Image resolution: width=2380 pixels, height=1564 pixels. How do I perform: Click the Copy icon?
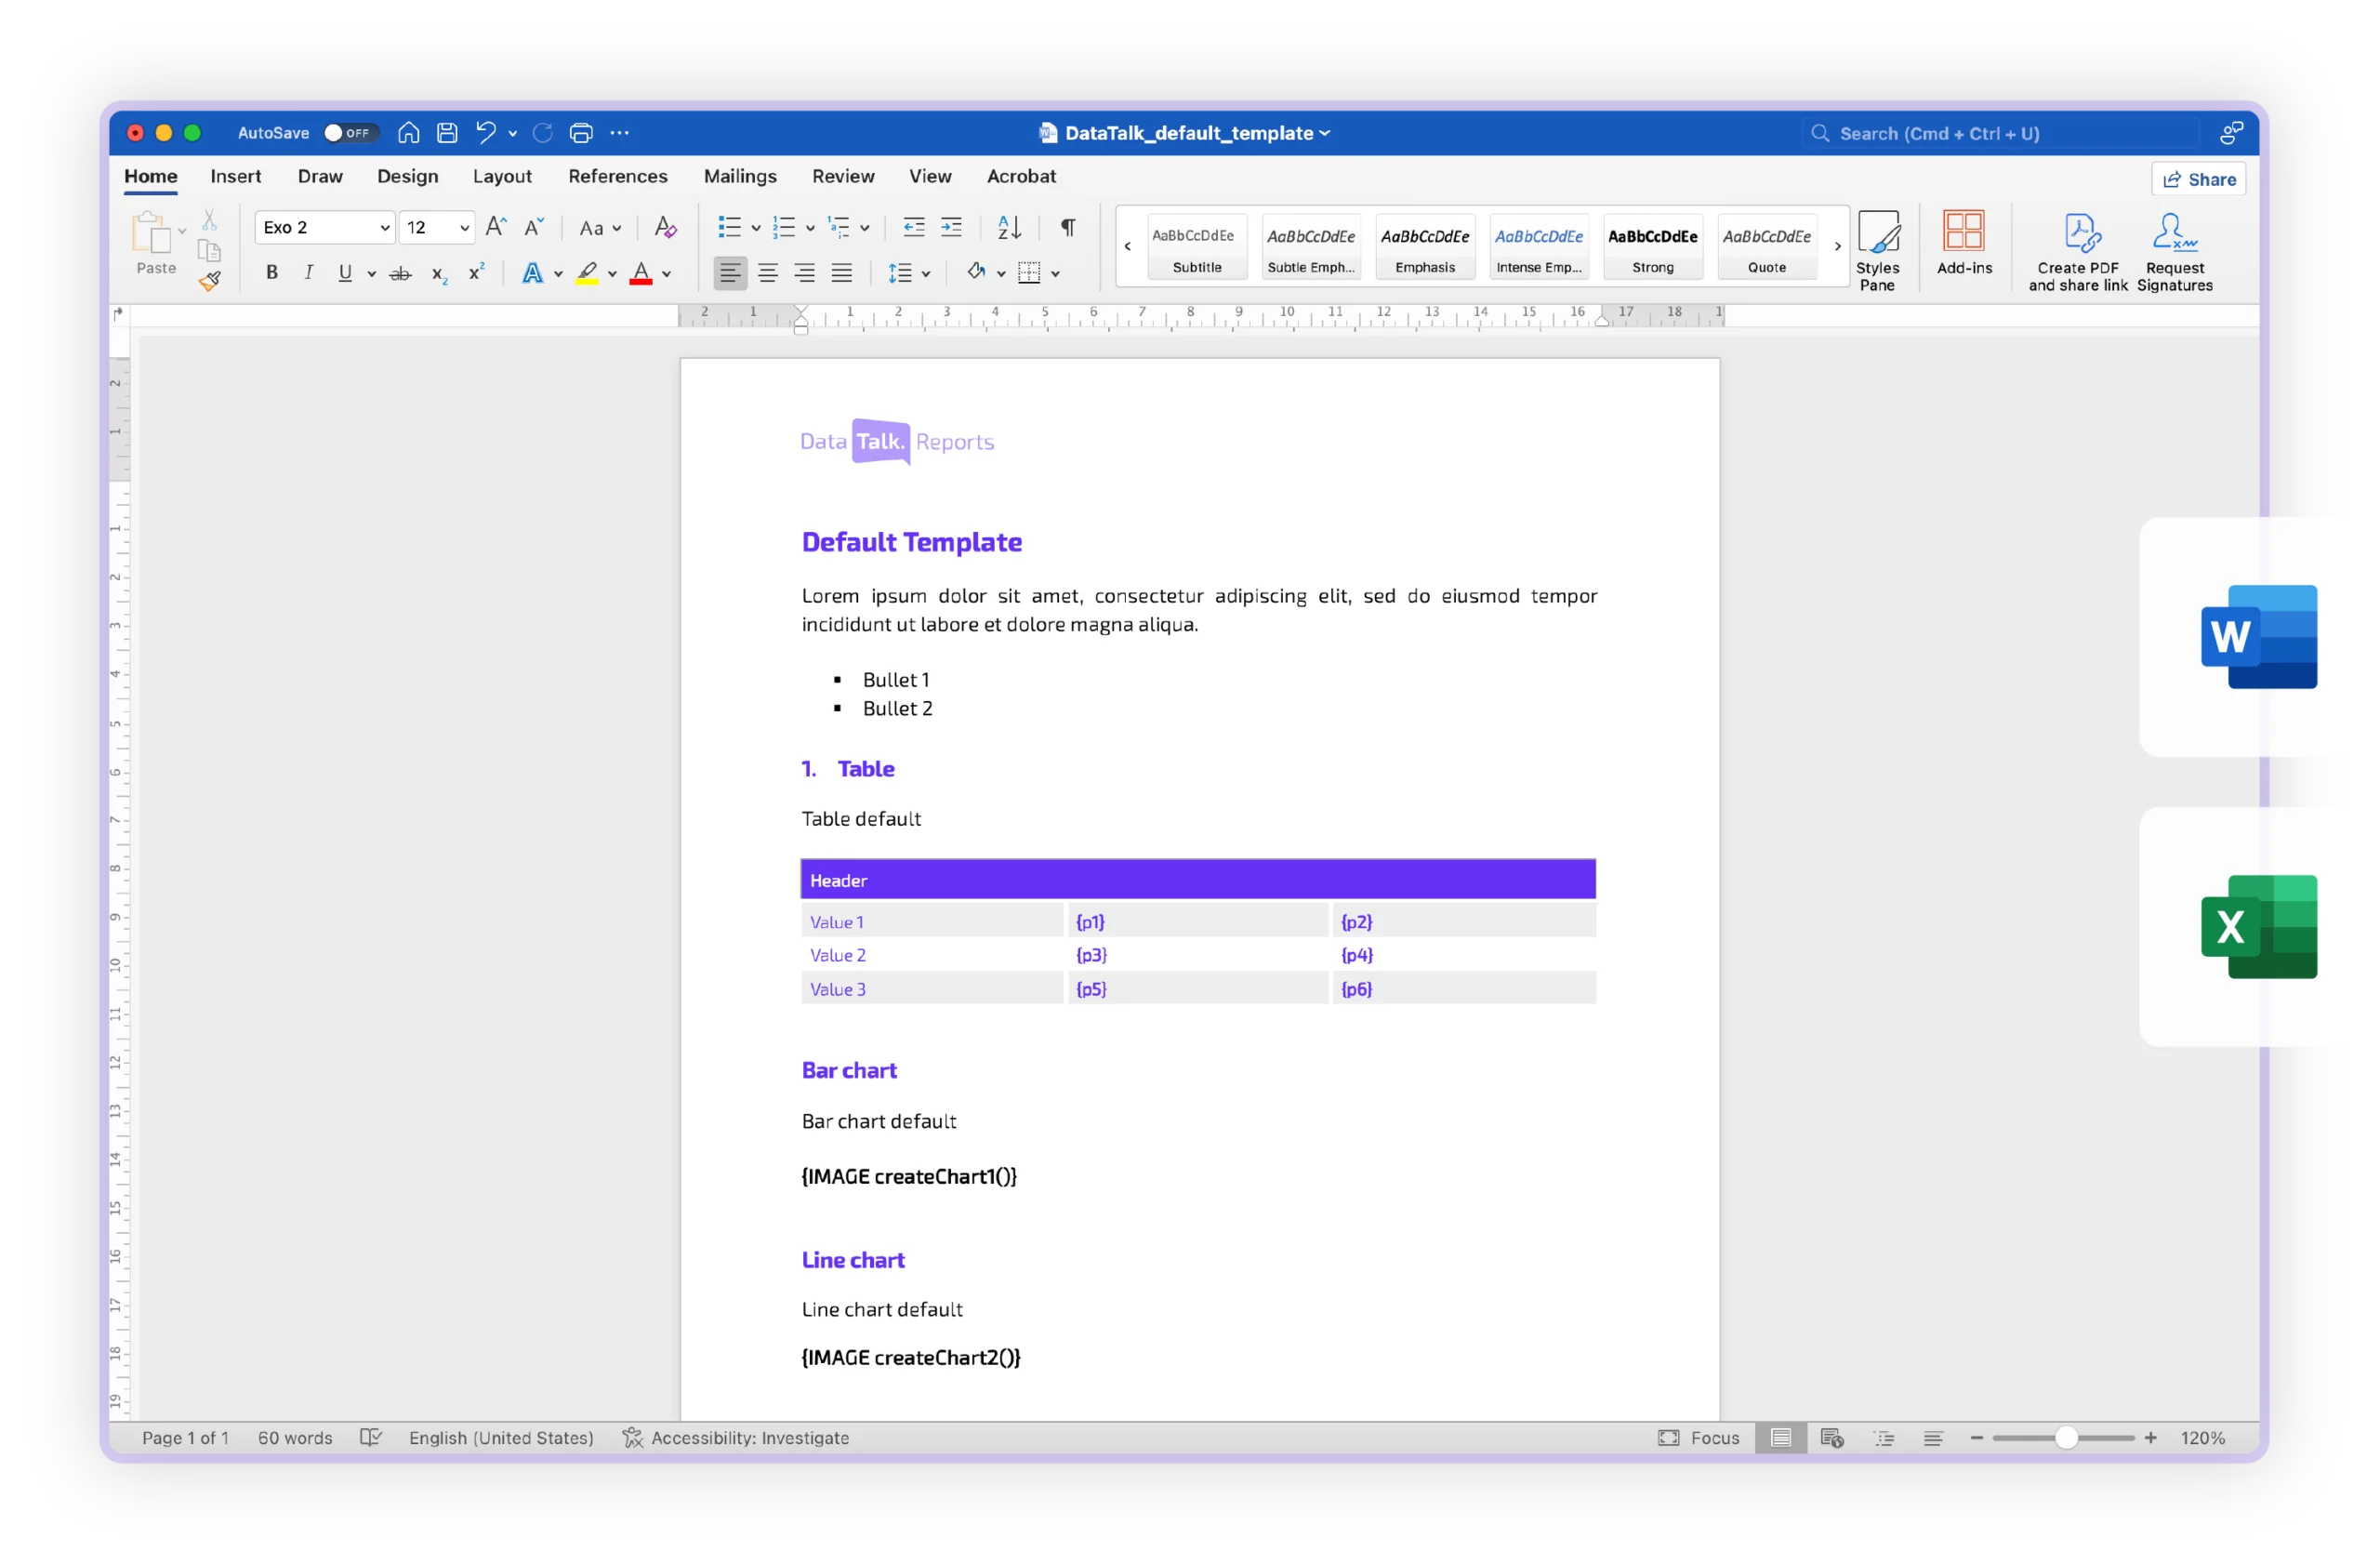pos(209,250)
